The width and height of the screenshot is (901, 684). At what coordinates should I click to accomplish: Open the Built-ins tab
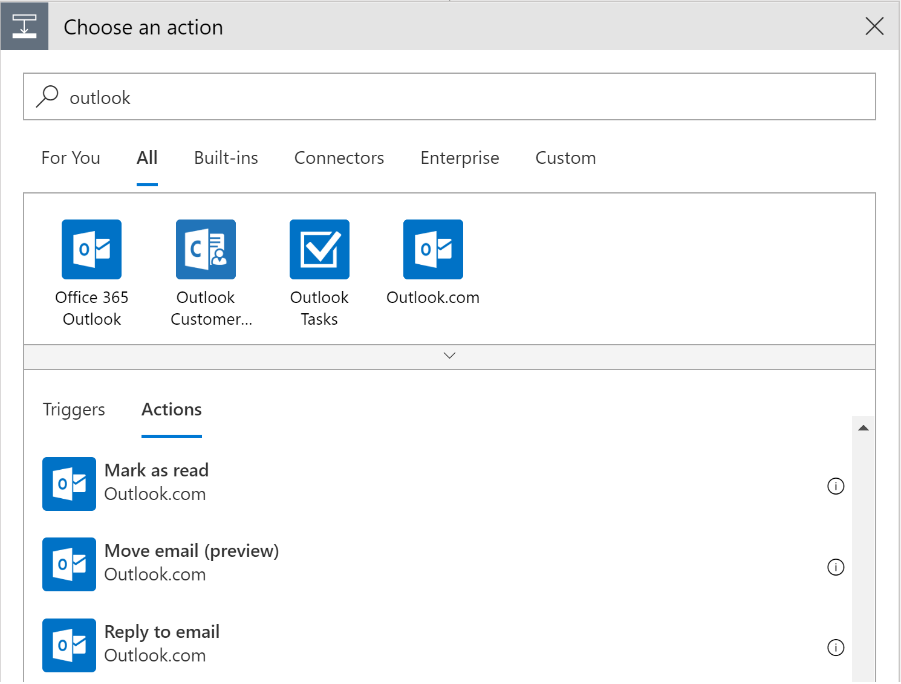tap(226, 158)
